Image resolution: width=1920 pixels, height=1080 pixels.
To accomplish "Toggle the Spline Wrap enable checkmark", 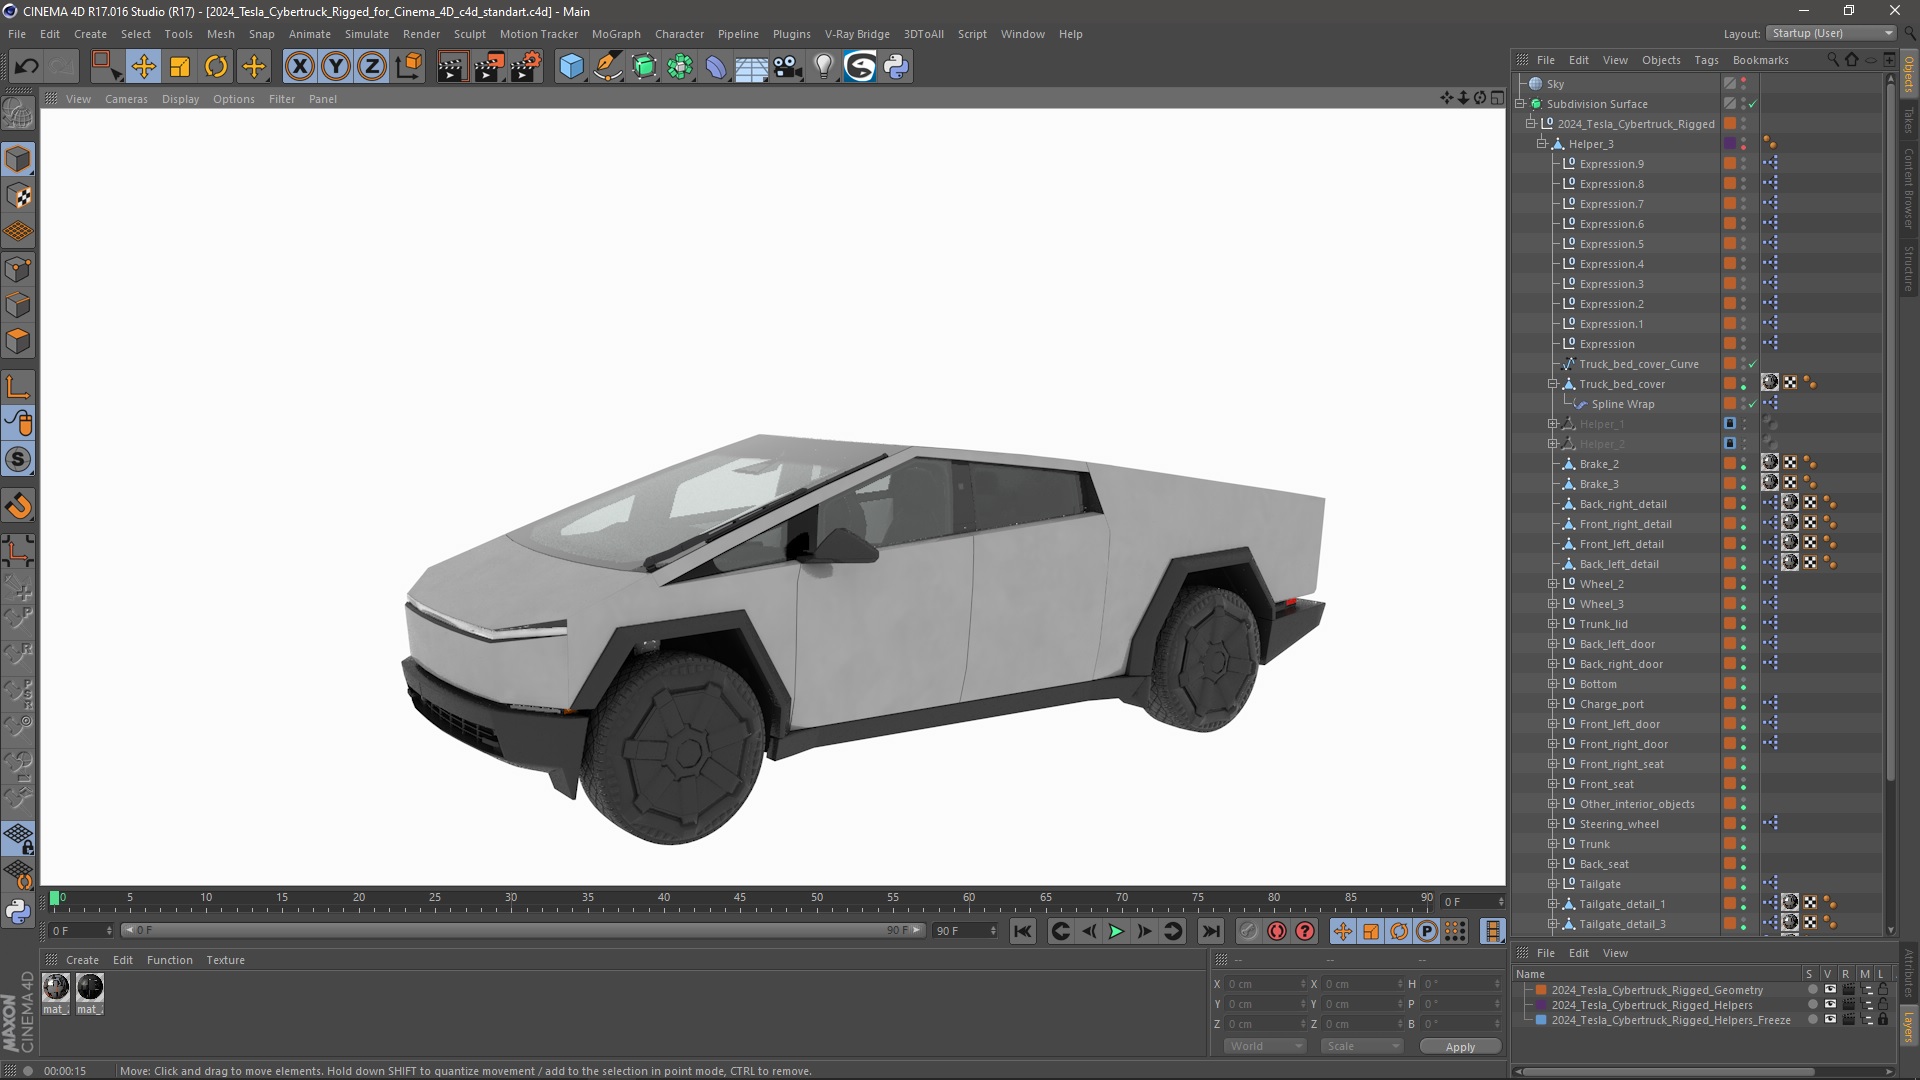I will pyautogui.click(x=1752, y=404).
